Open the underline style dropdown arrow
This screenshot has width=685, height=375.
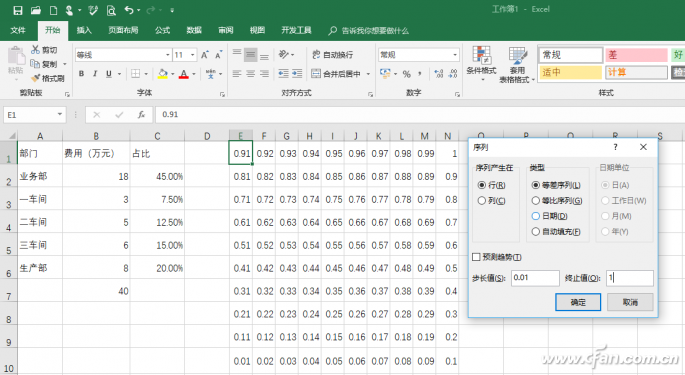coord(119,74)
